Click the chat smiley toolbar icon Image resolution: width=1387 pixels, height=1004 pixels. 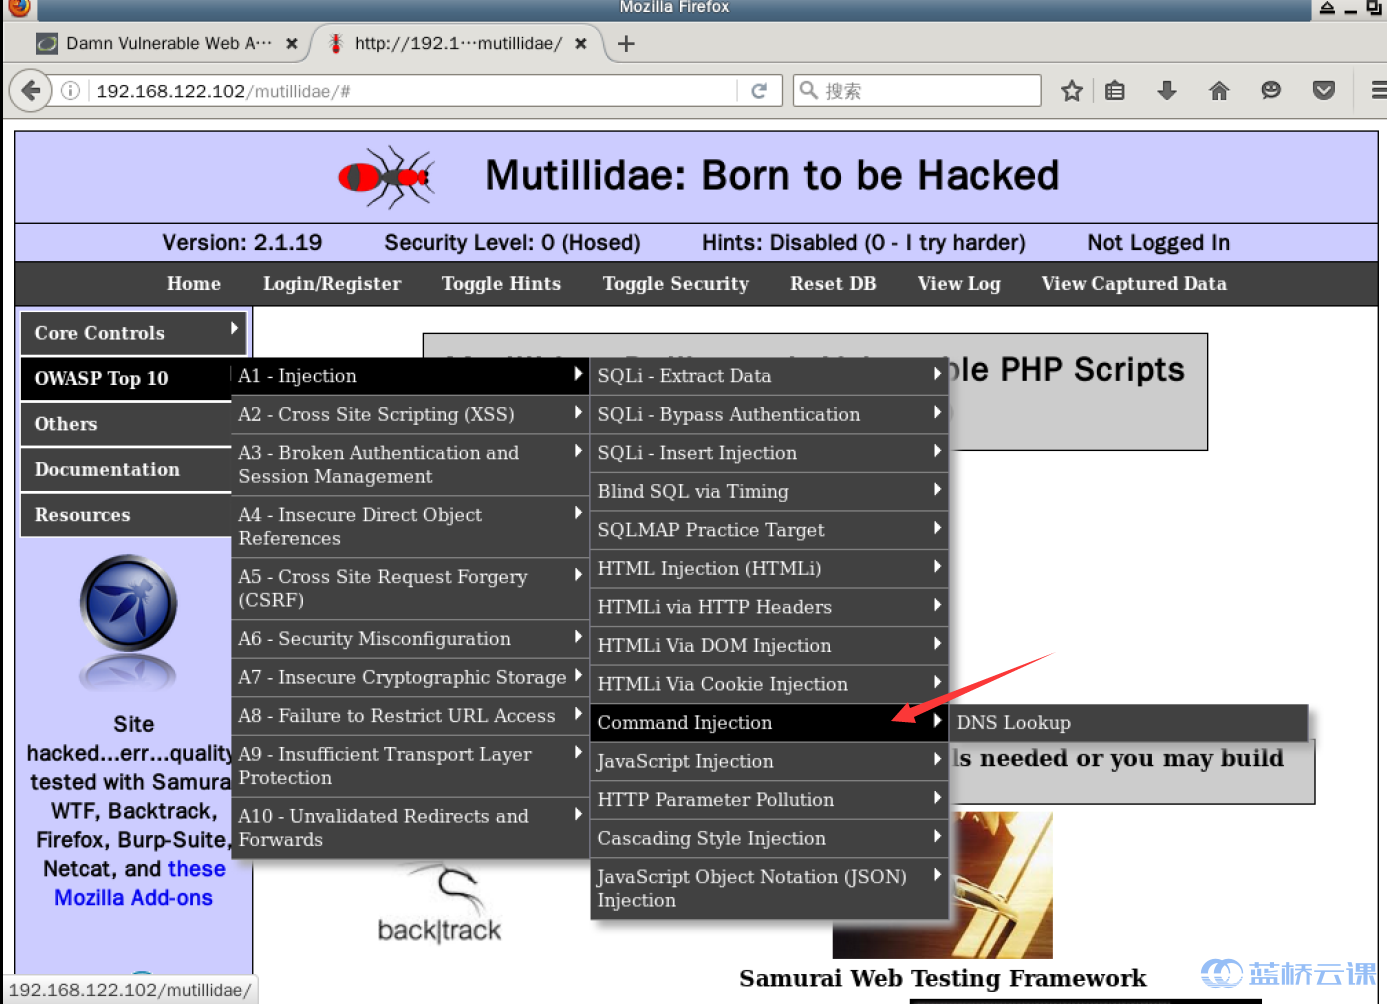(1271, 91)
